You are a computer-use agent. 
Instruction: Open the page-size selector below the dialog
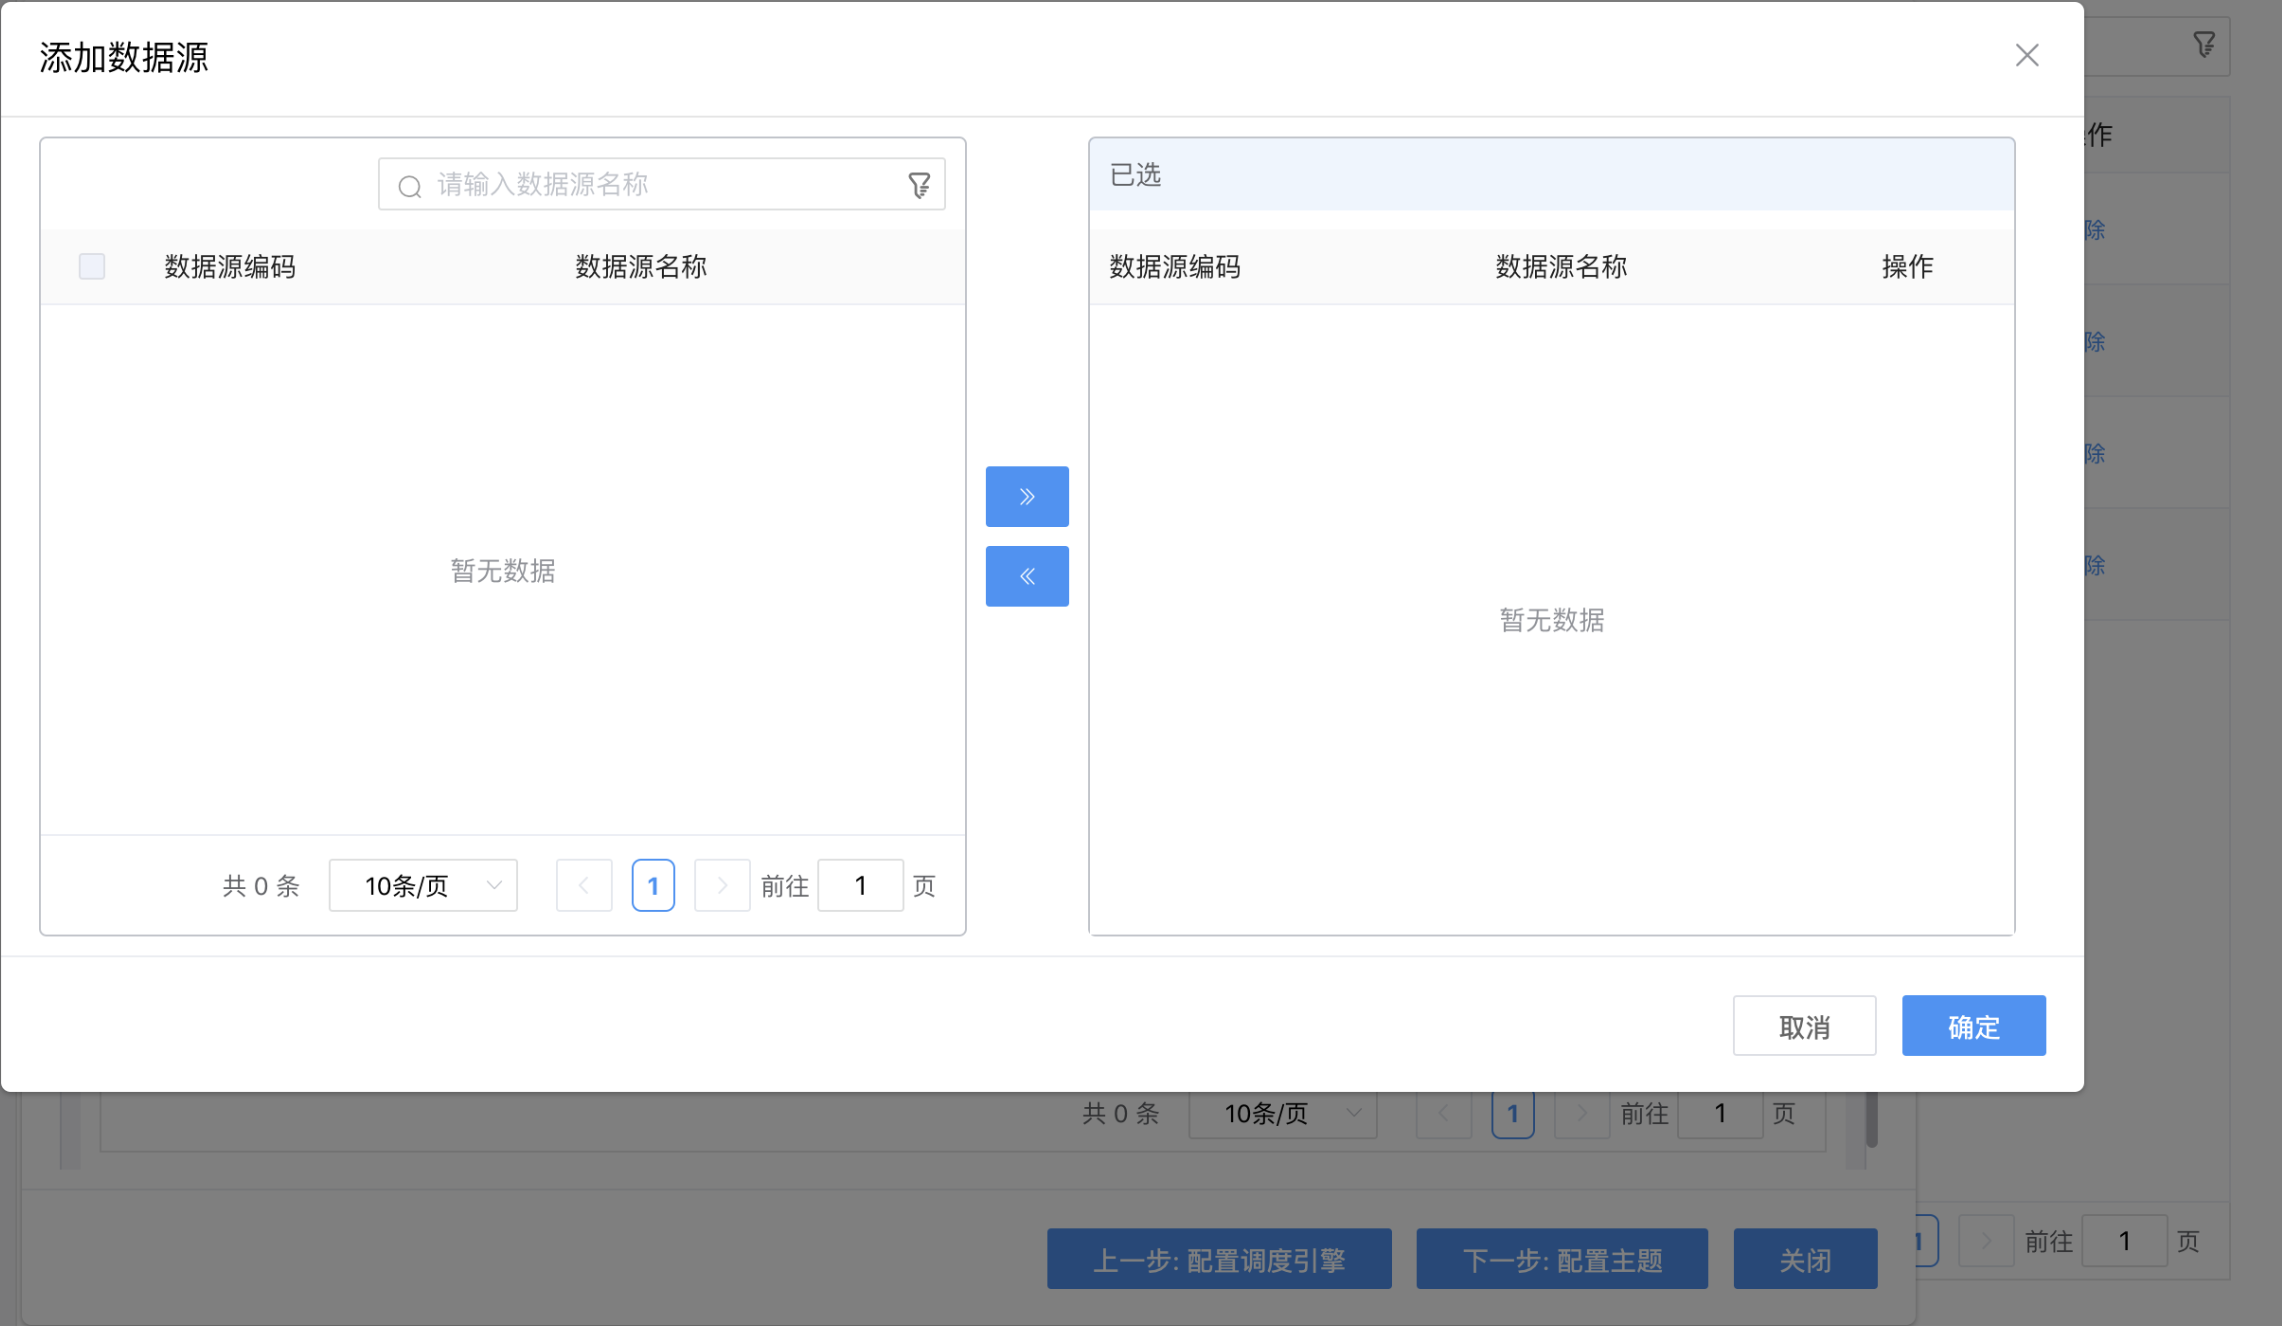tap(1282, 1114)
